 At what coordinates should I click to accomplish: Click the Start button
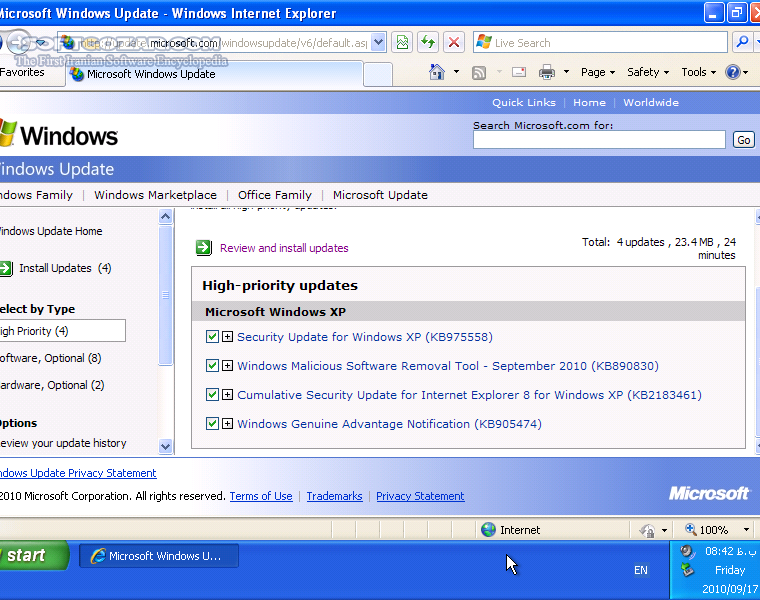[33, 555]
